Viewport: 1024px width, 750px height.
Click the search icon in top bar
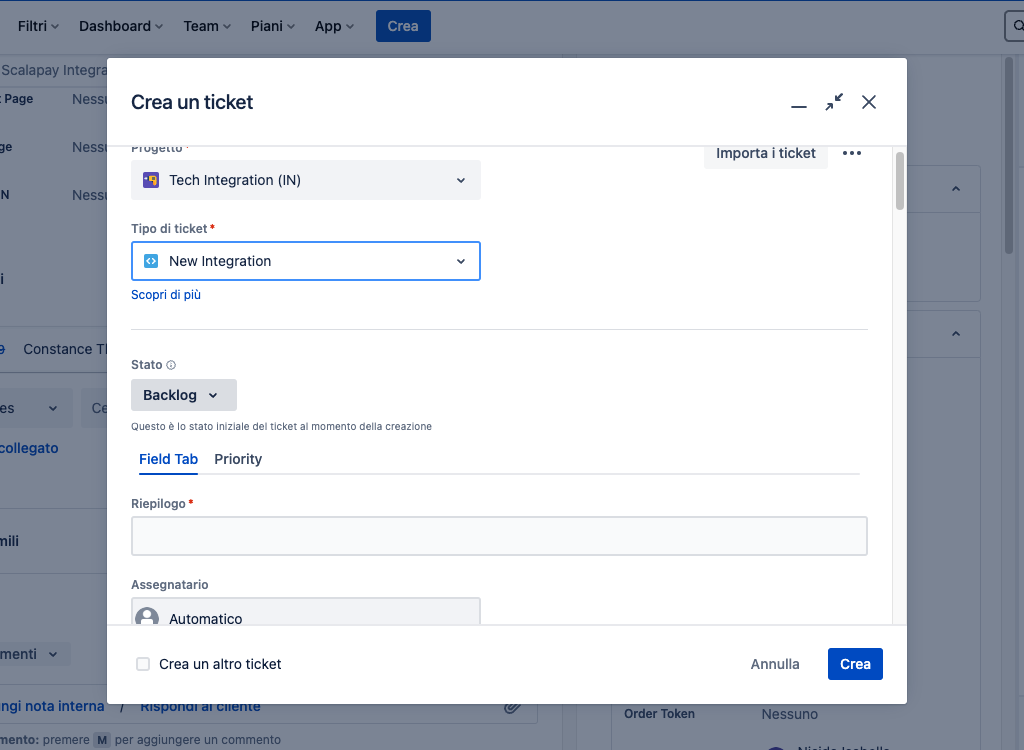coord(1017,26)
